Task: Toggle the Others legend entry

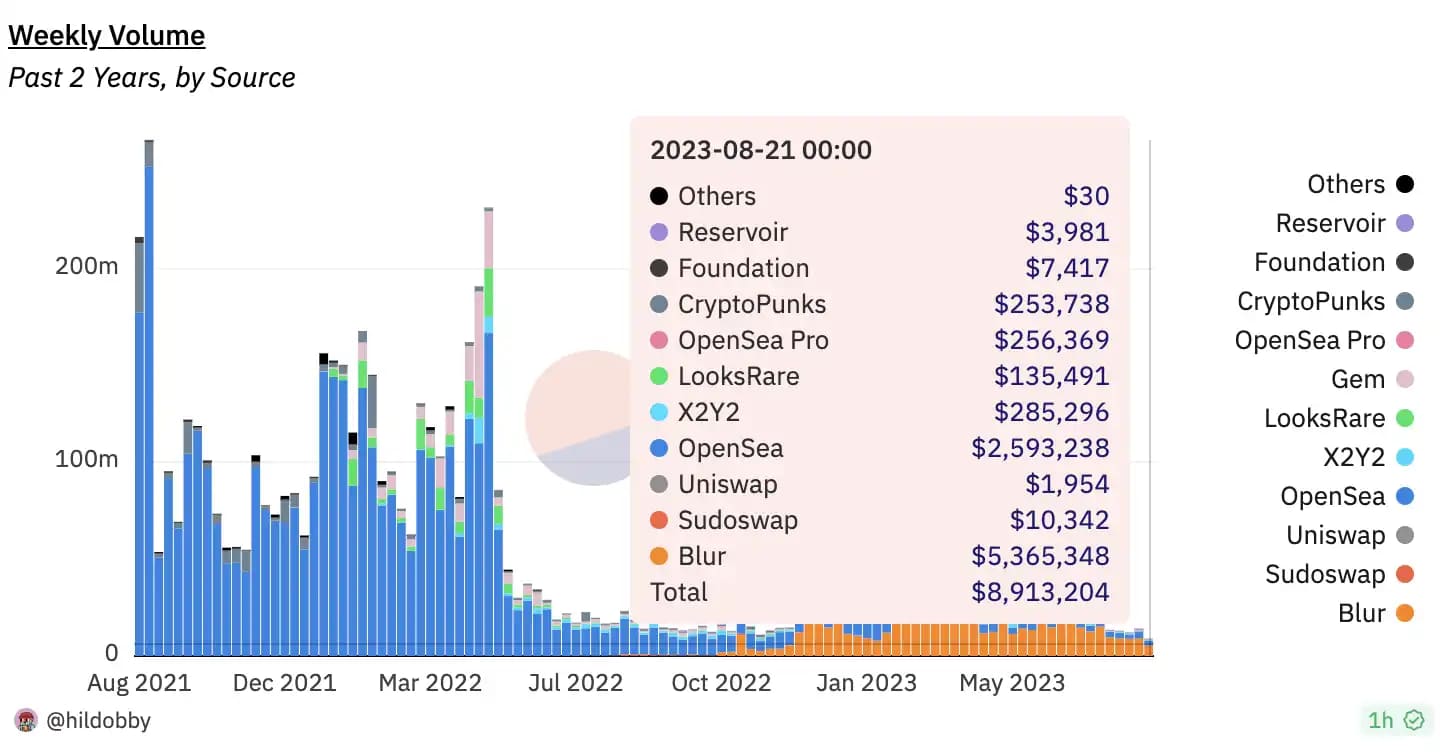Action: (x=1360, y=184)
